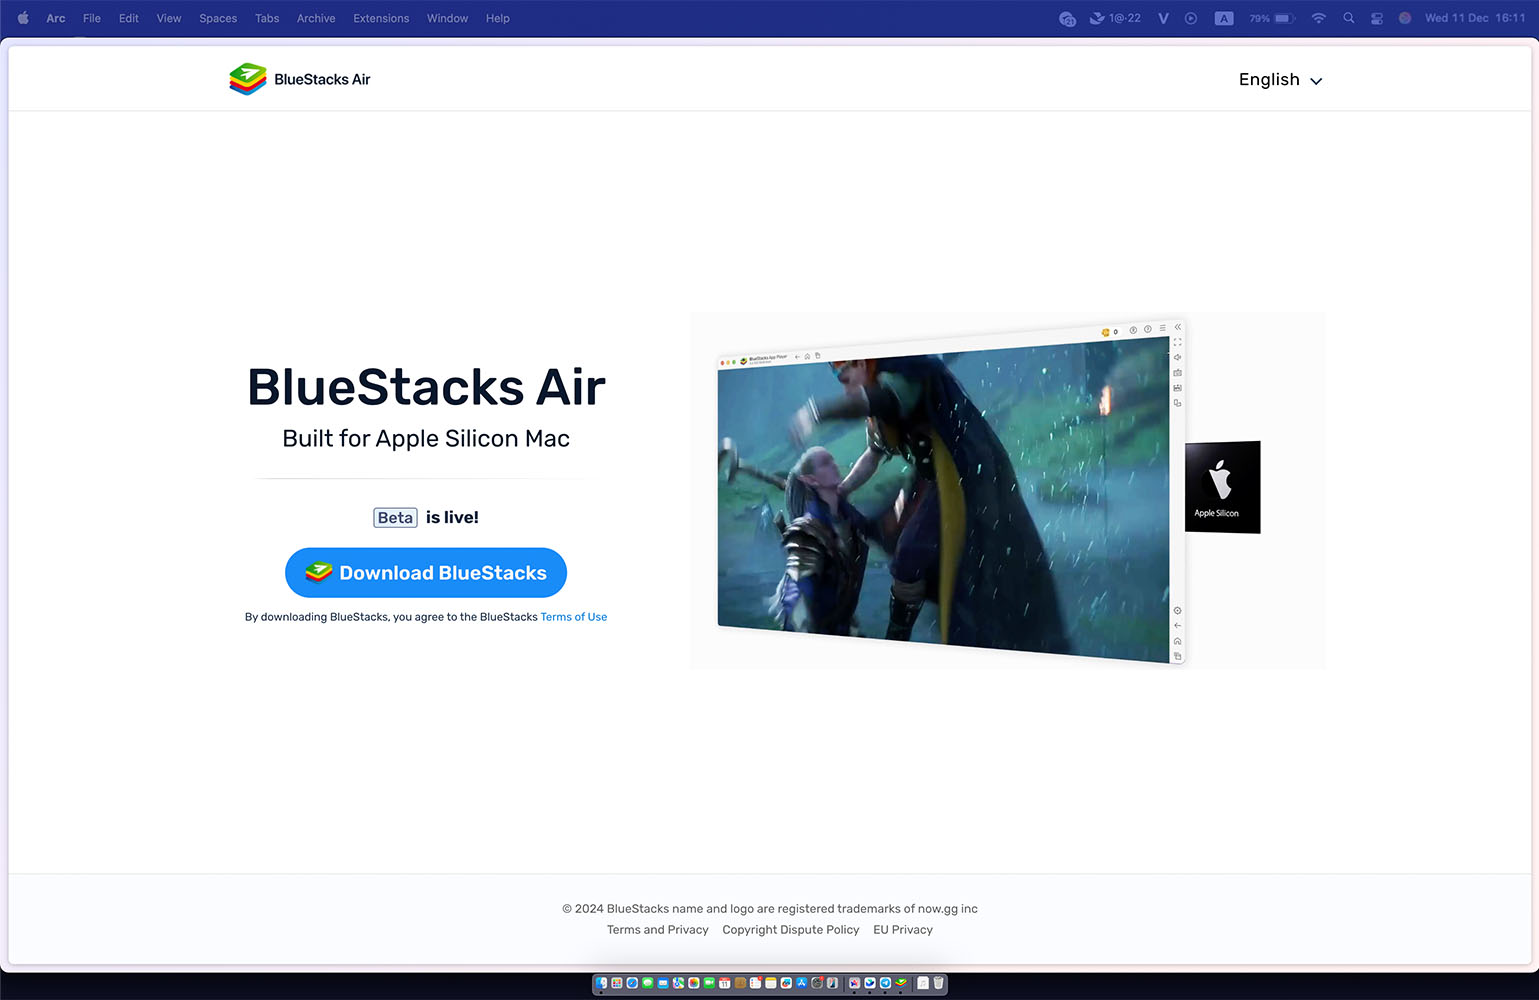Click the Built for Apple Silicon Mac subtitle

tap(426, 438)
